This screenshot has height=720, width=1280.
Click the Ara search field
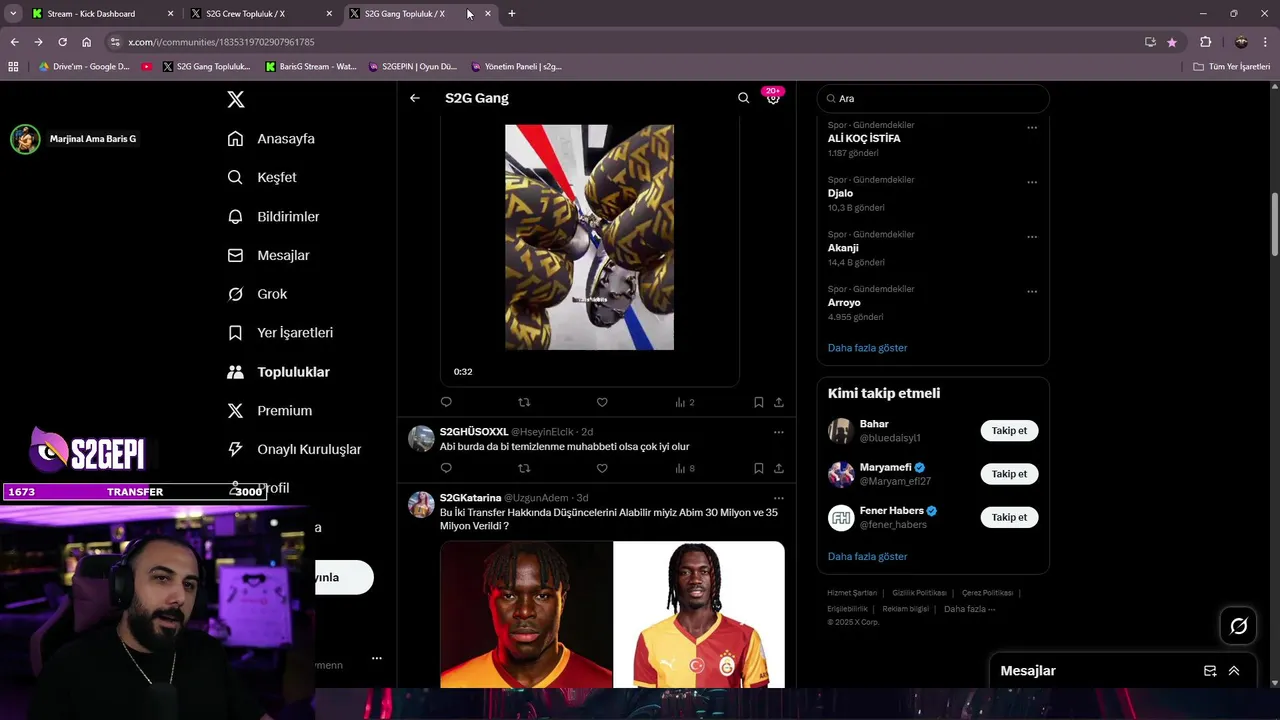(x=933, y=99)
